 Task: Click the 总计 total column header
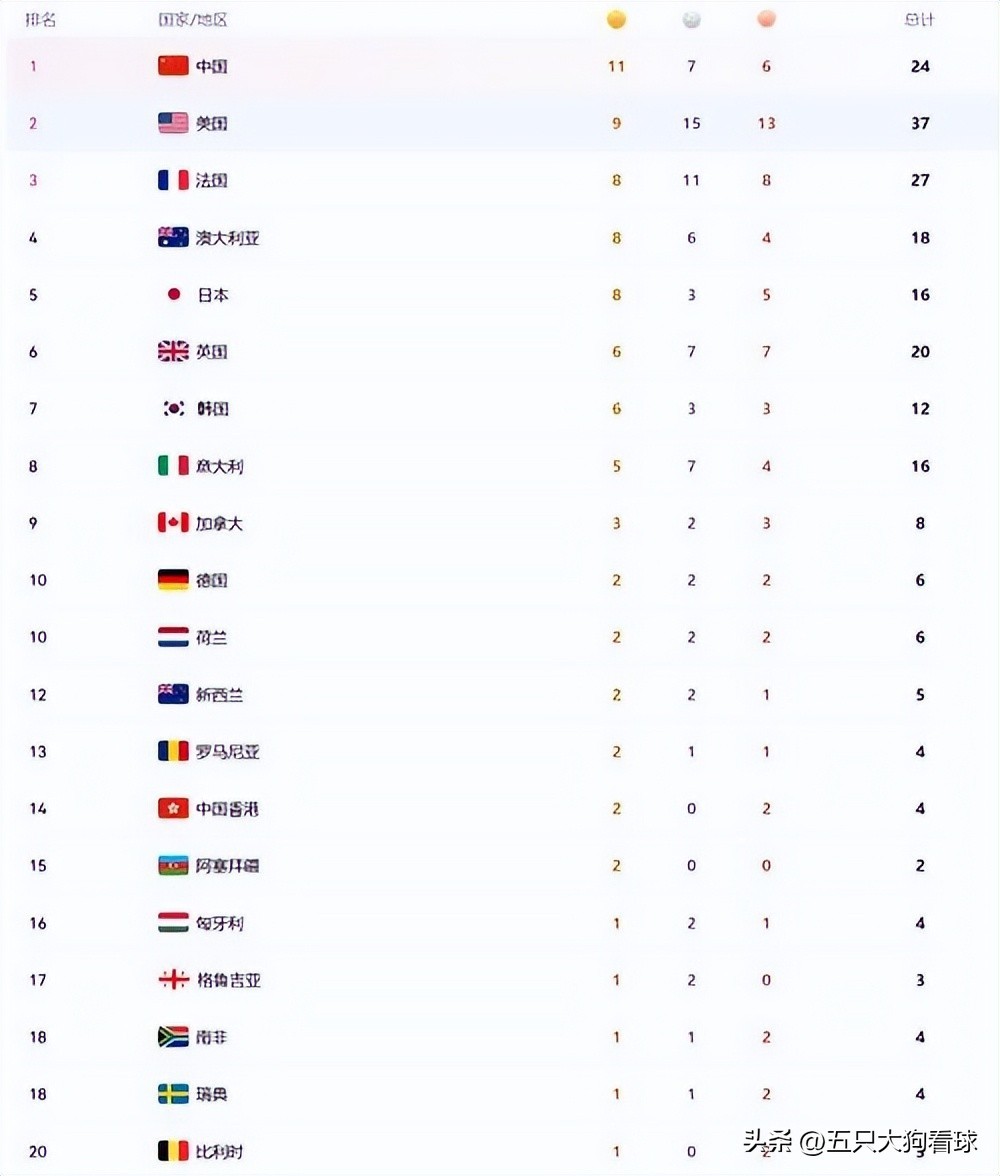click(x=920, y=20)
